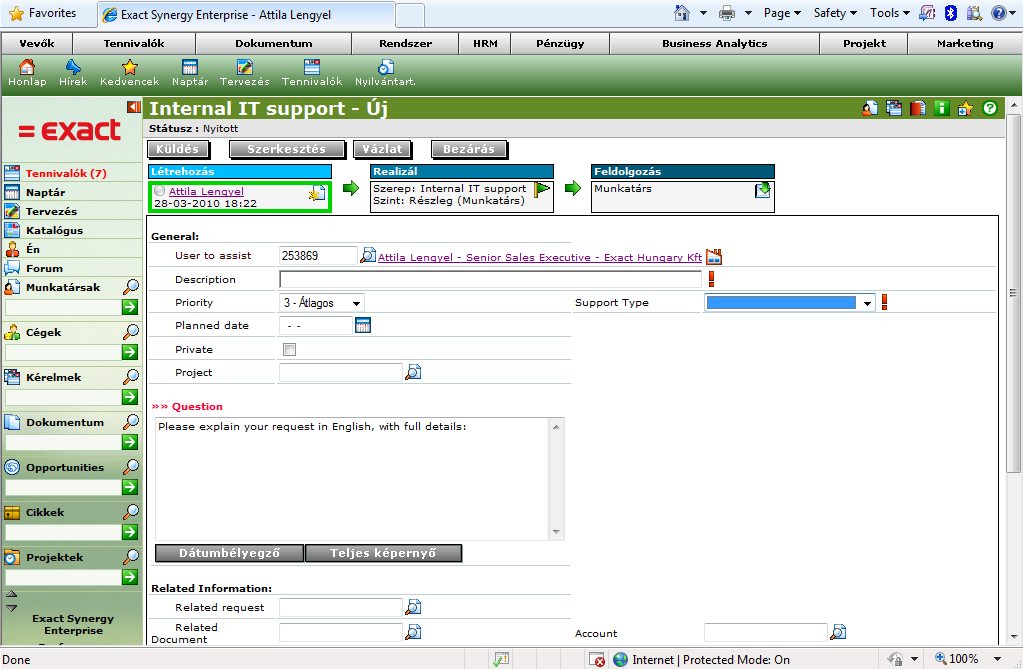Select radio button beside Attila Lengyel

click(160, 191)
